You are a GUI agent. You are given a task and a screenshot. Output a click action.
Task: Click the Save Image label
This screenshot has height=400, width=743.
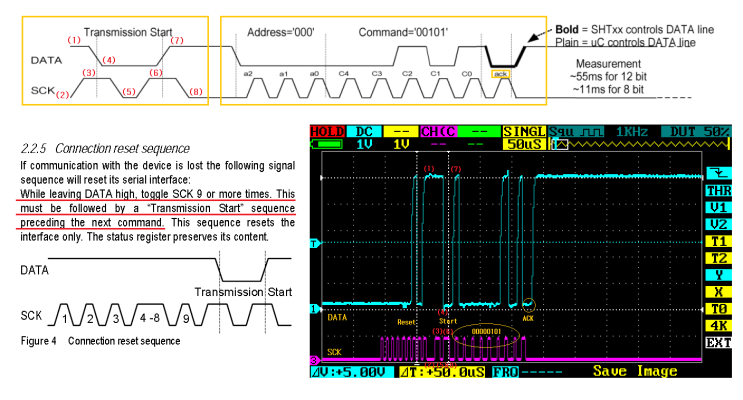(x=635, y=371)
